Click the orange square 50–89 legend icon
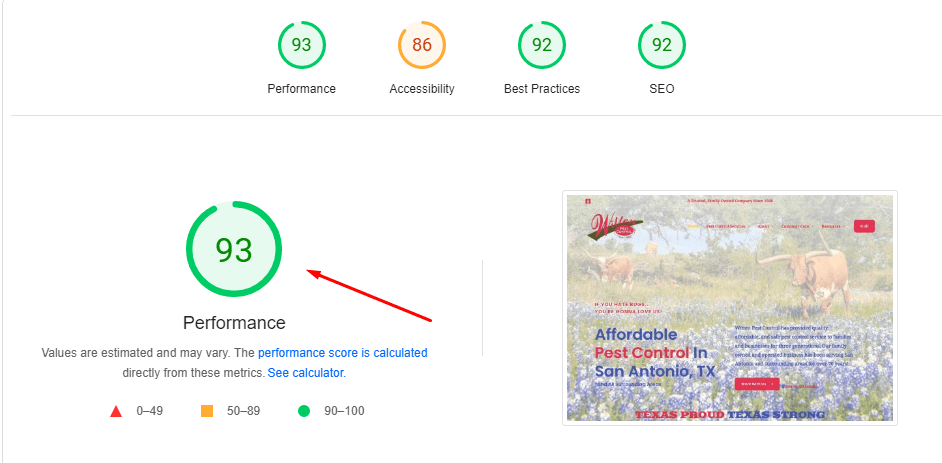The image size is (942, 463). tap(207, 411)
